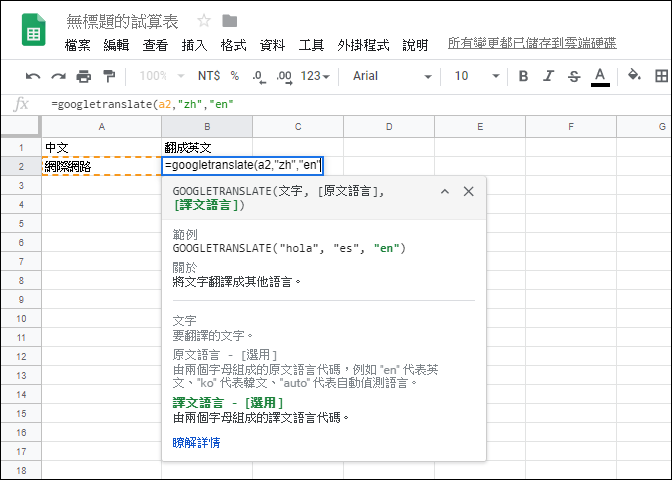Screen dimensions: 672x480
Task: Click the select-all corner box
Action: click(x=21, y=127)
